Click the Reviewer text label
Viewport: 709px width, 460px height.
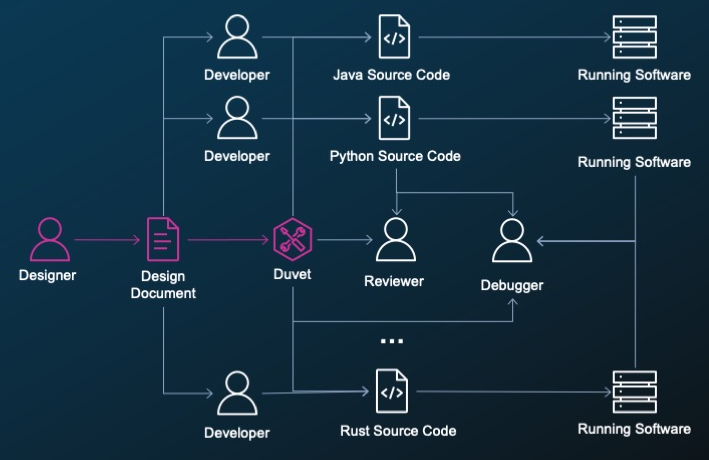tap(394, 281)
